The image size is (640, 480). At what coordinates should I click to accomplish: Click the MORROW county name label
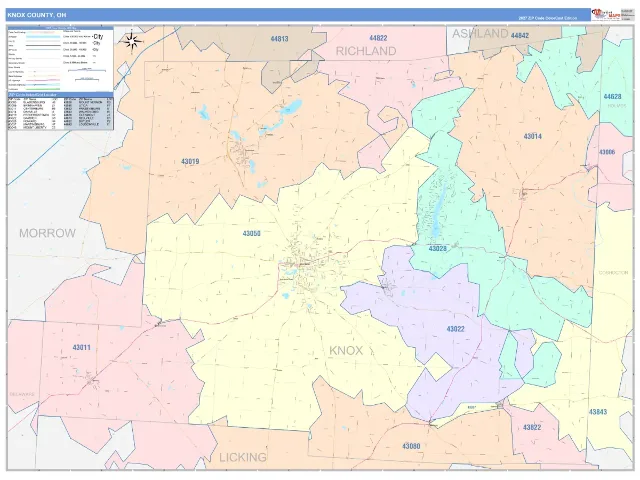(x=47, y=233)
